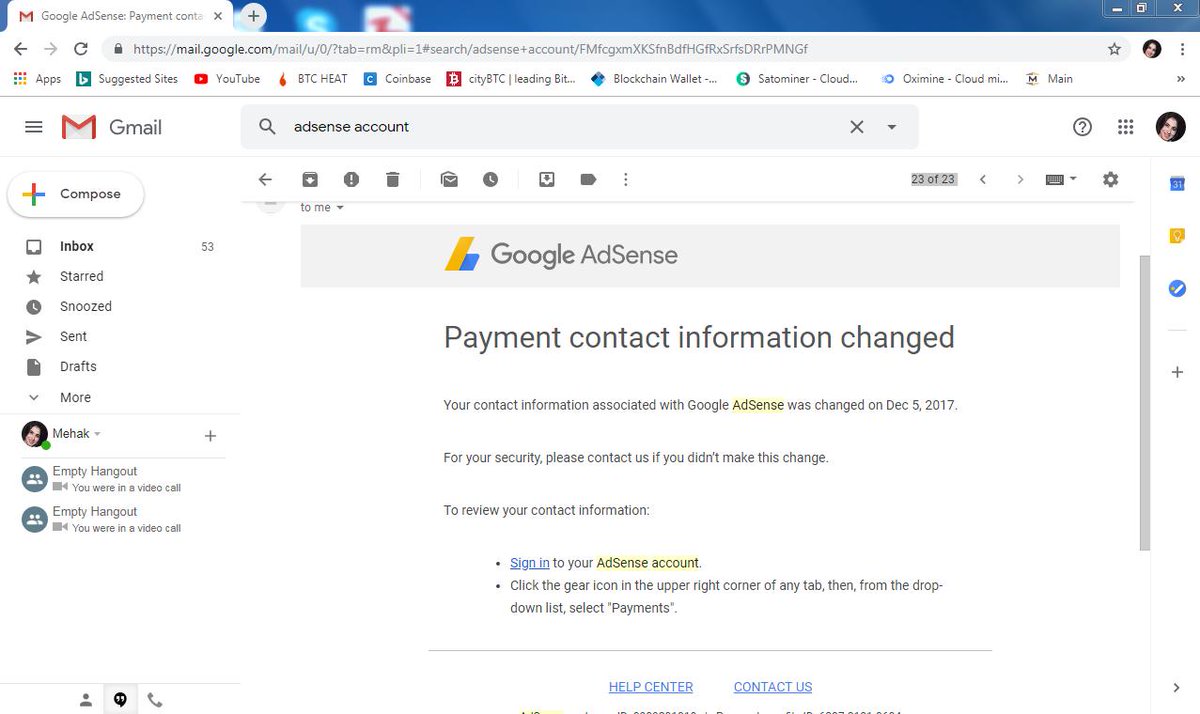This screenshot has width=1200, height=714.
Task: Go to the newer conversation
Action: coord(983,180)
